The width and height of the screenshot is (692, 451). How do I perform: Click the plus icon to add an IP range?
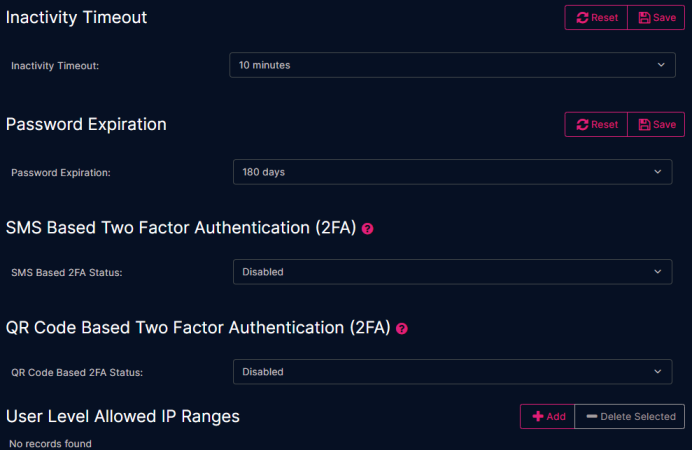point(538,416)
